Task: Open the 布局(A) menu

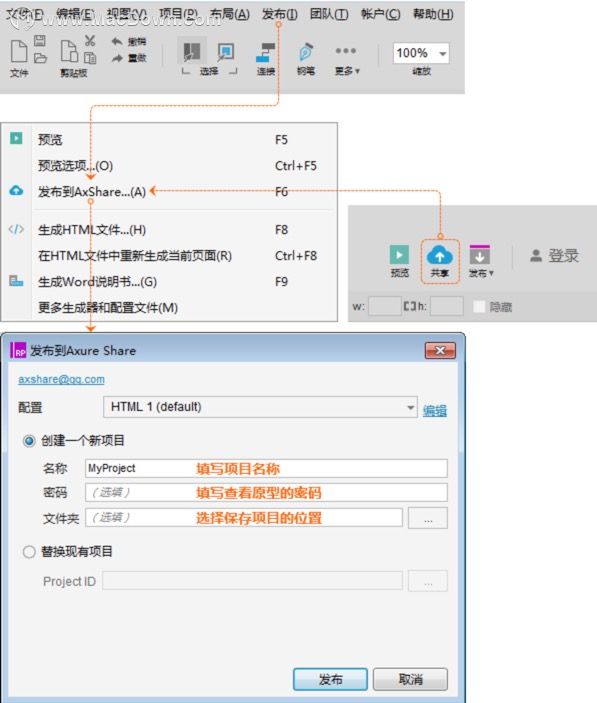Action: tap(229, 14)
